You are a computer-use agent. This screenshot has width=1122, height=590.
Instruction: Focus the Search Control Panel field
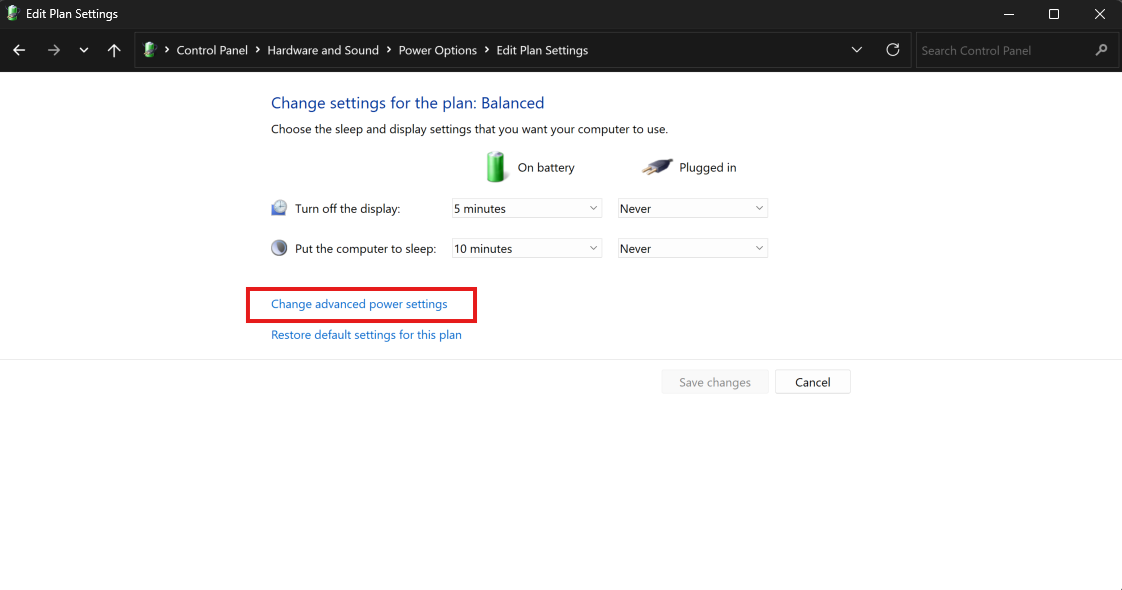click(x=1005, y=50)
